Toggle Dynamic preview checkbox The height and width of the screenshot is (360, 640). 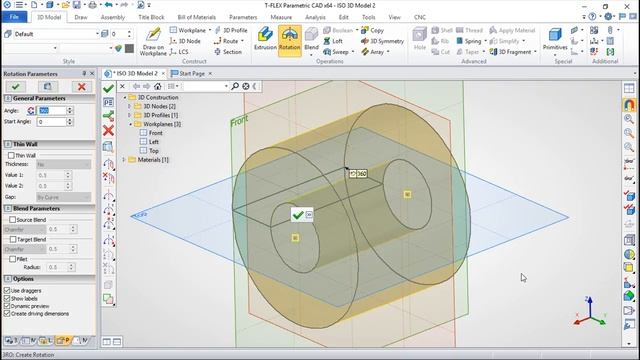[7, 306]
